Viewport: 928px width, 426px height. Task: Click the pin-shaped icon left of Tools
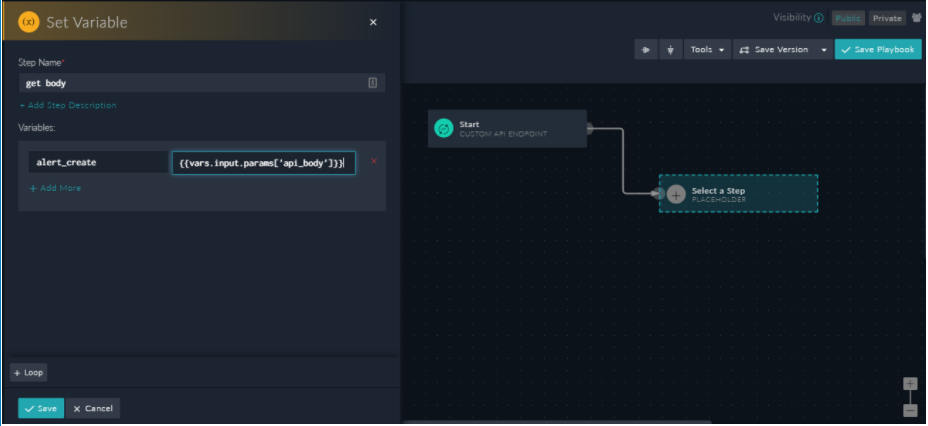tap(669, 50)
